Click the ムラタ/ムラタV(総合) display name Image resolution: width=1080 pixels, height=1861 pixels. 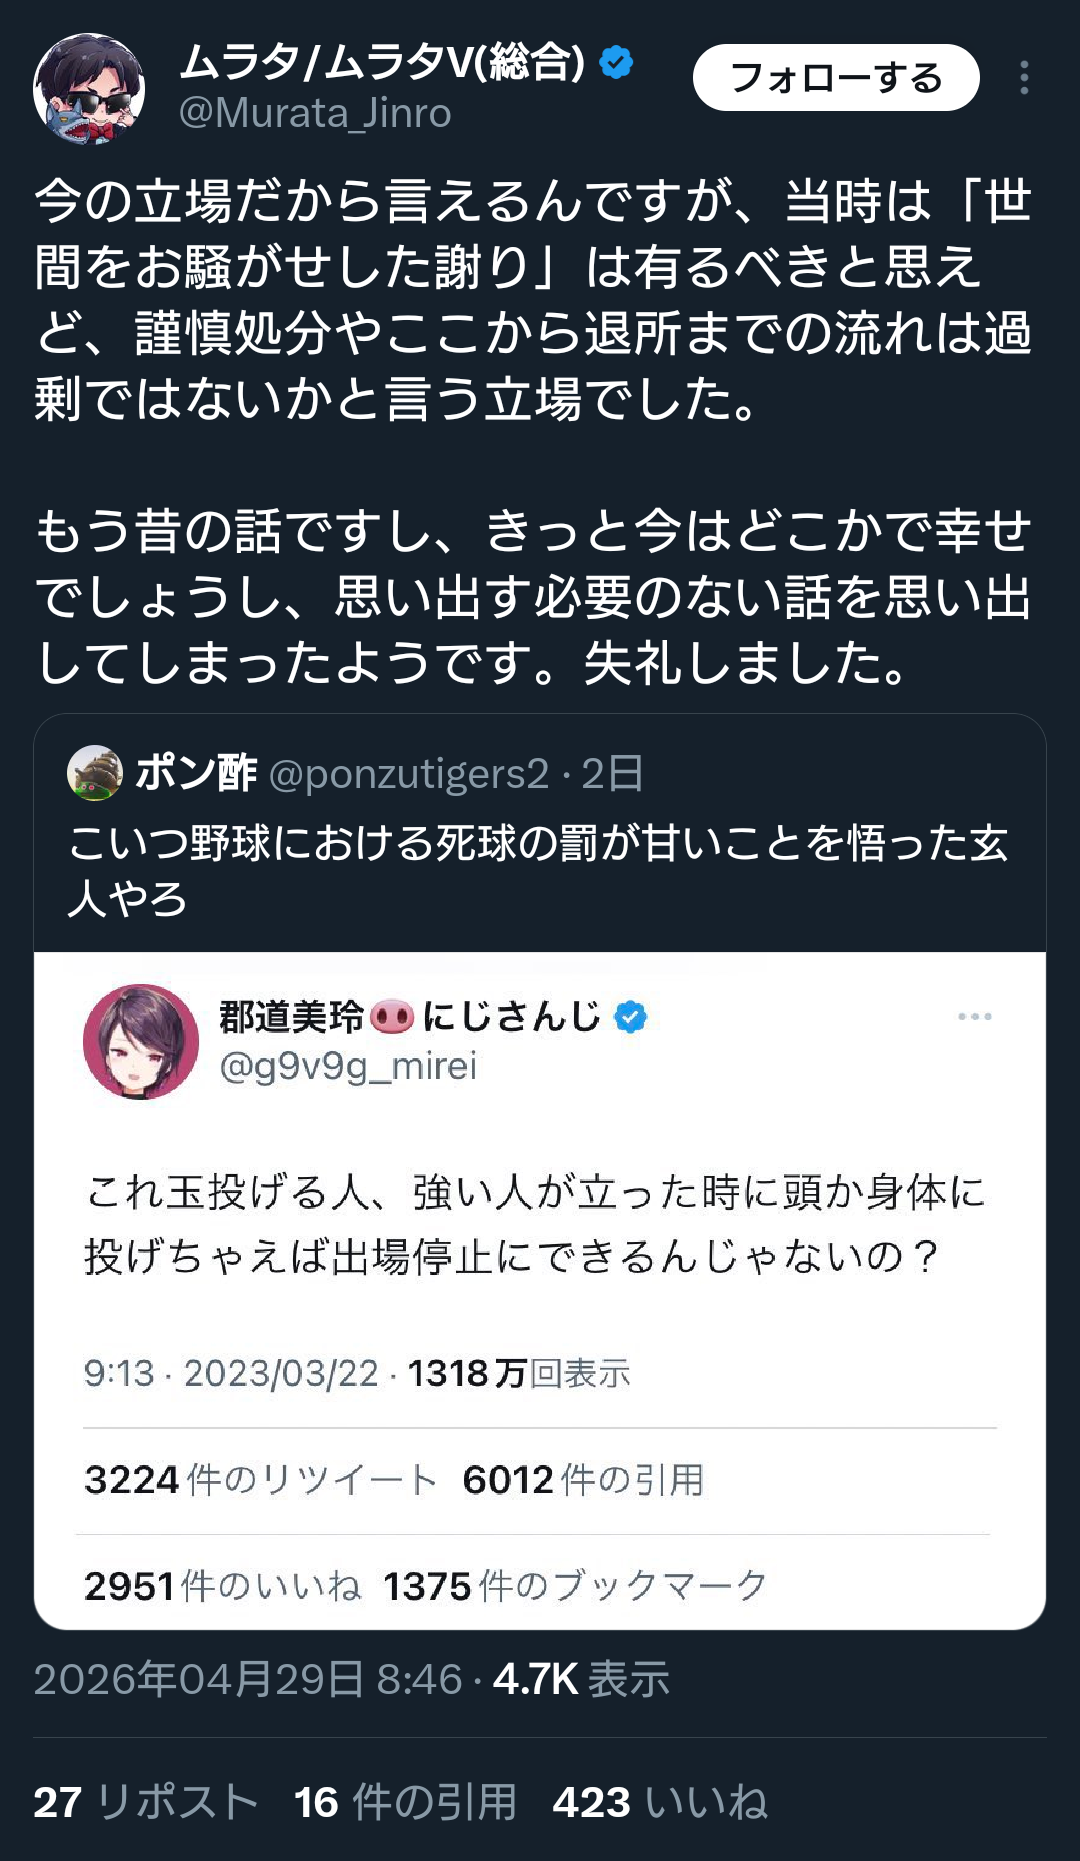382,63
